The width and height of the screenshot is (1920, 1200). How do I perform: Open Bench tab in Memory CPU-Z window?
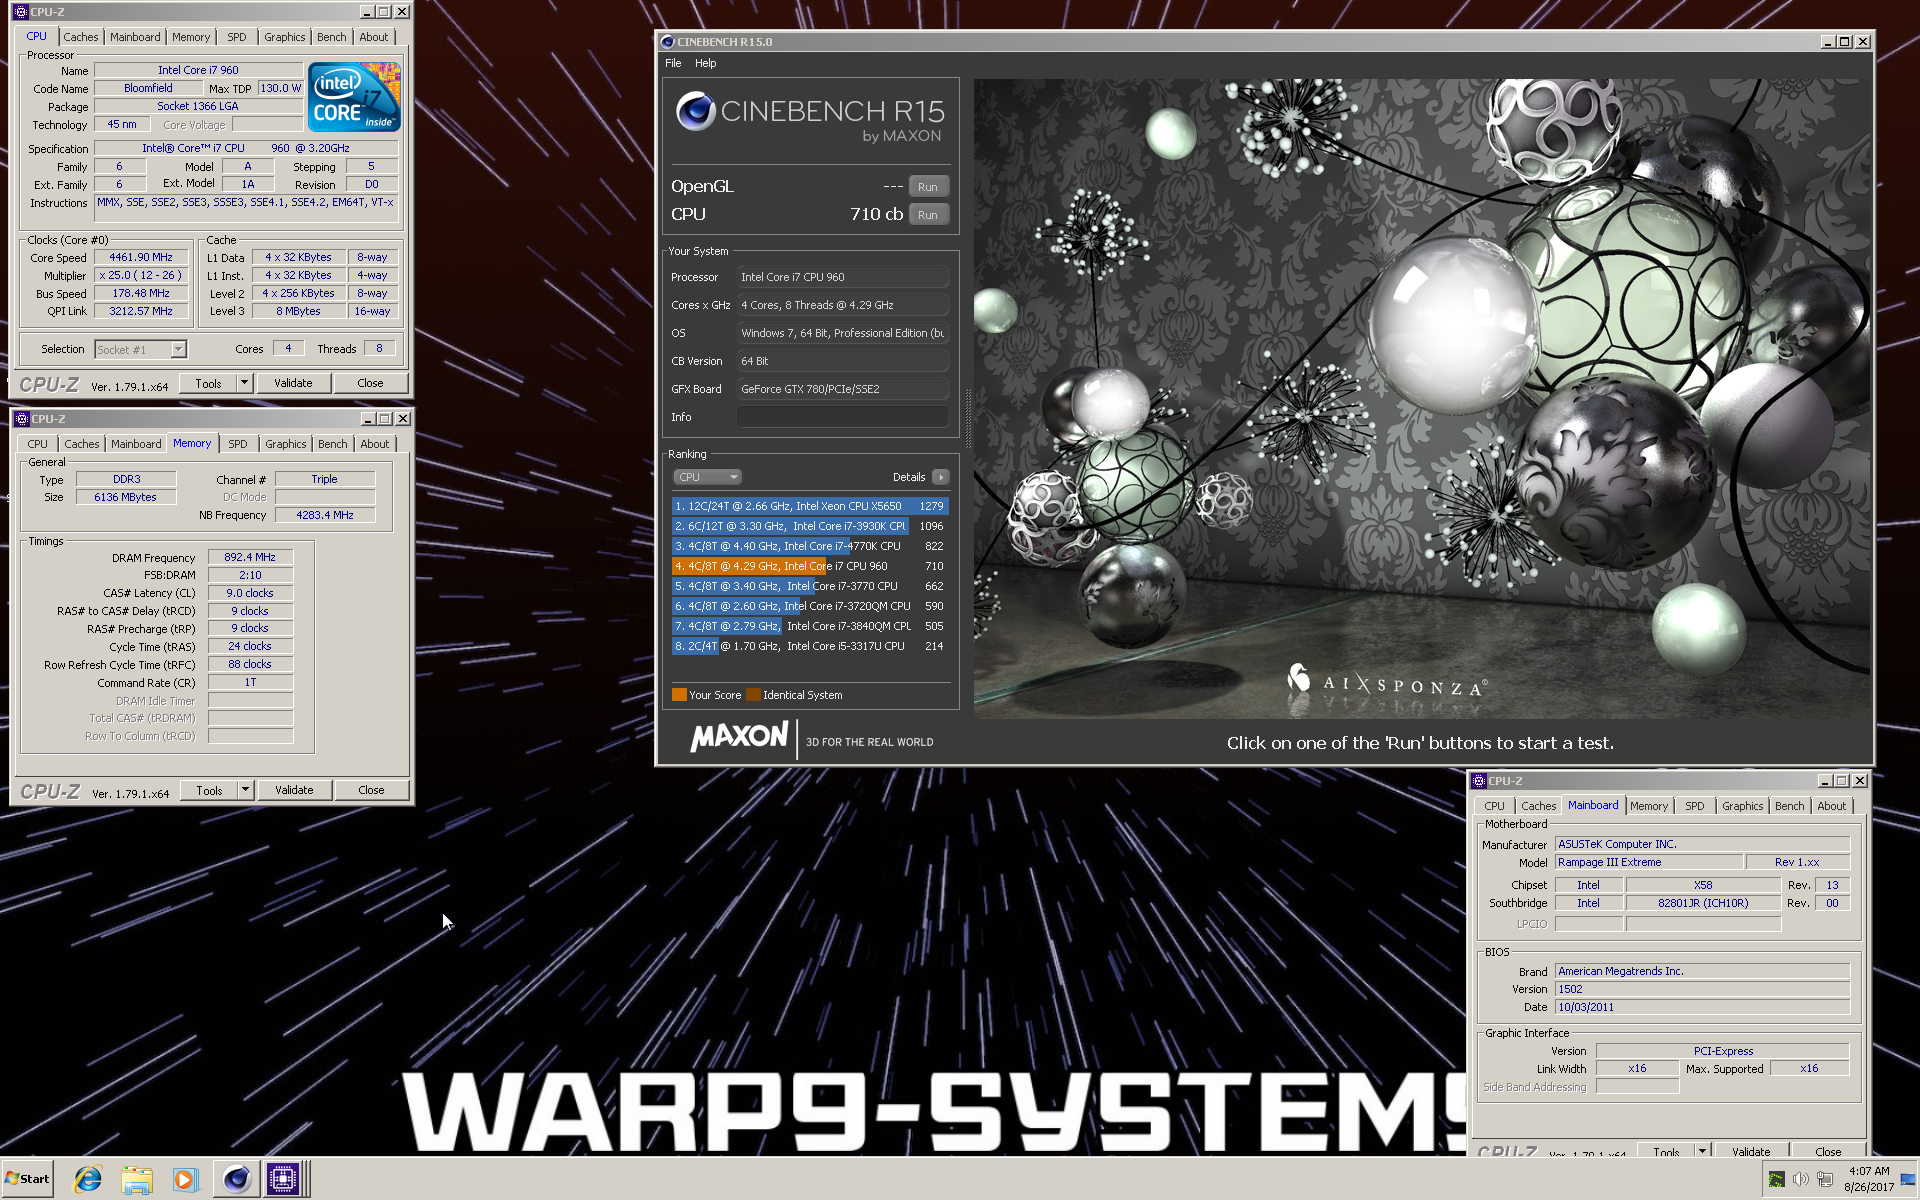(x=332, y=444)
